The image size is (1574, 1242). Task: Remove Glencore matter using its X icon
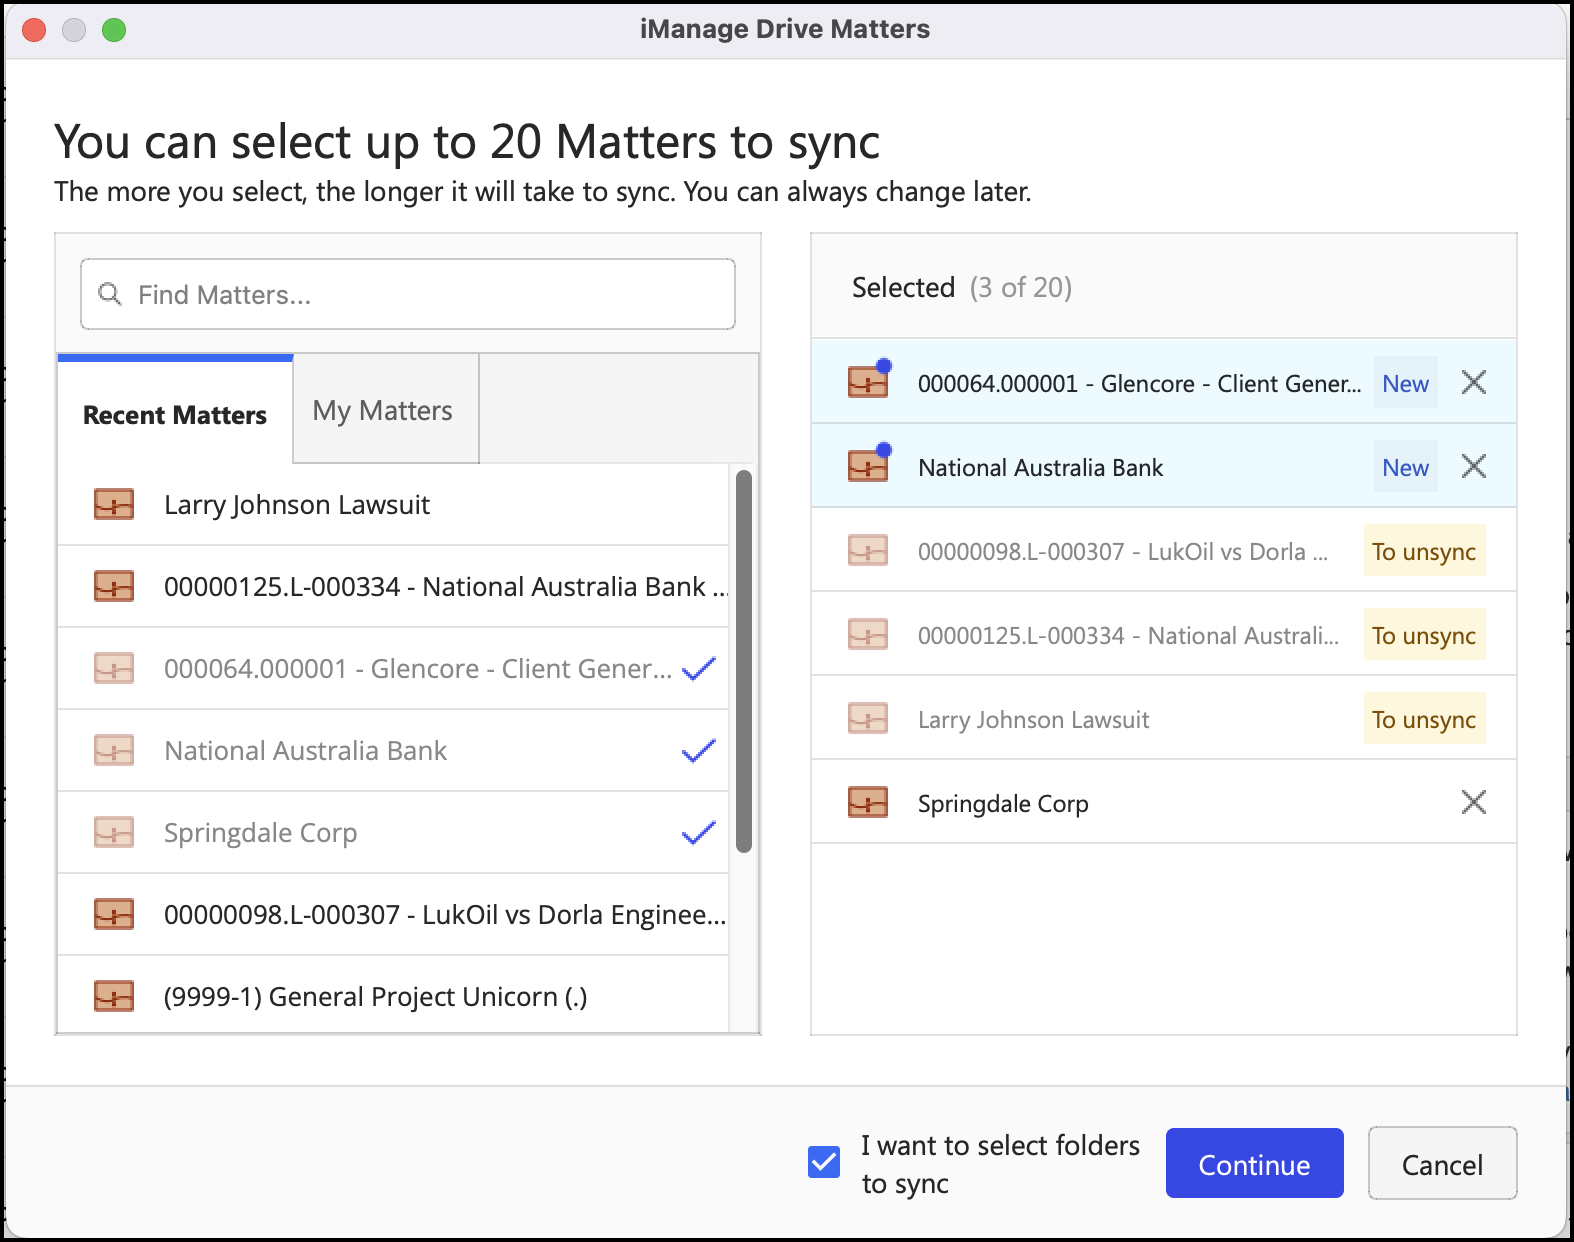(1473, 383)
